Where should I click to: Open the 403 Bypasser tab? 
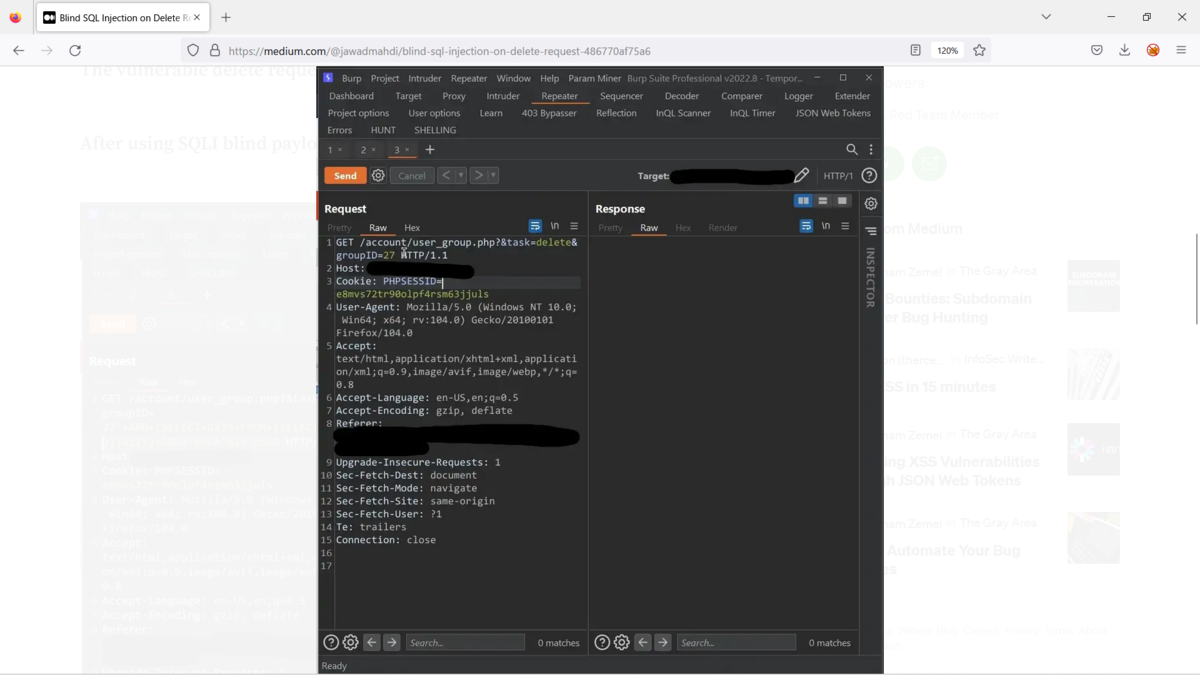pyautogui.click(x=549, y=113)
